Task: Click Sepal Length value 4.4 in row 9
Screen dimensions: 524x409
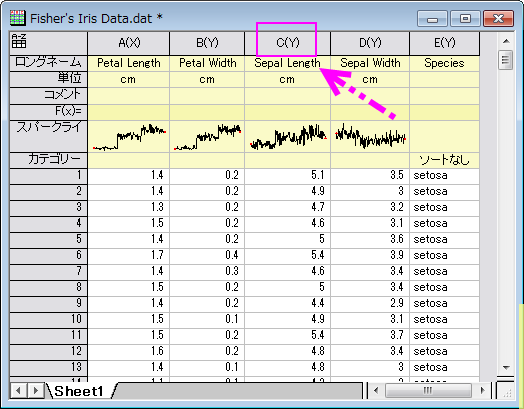Action: [287, 304]
